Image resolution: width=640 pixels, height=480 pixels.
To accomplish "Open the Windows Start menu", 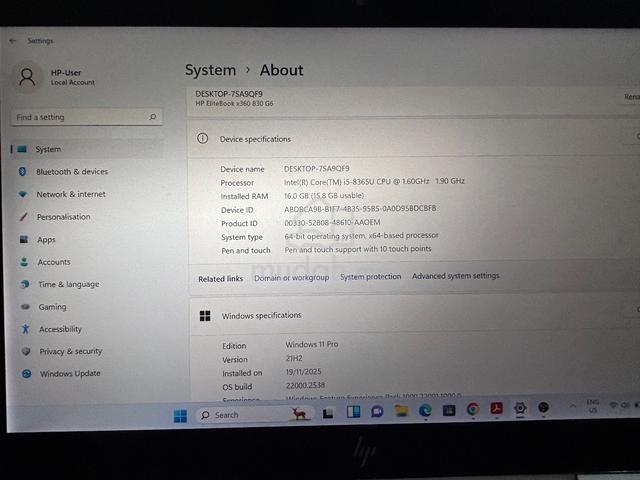I will [180, 416].
